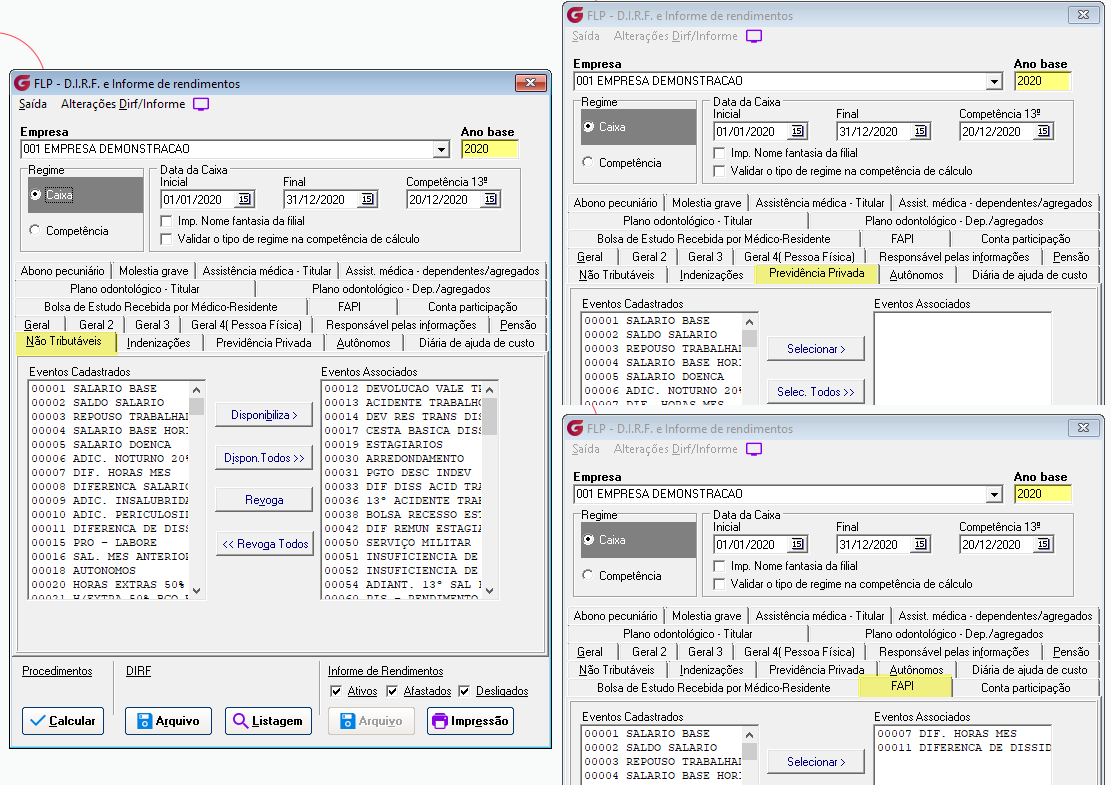This screenshot has height=785, width=1111.
Task: Select 00007 DIF. HORAS MES in bottom-right Associados
Action: click(x=964, y=734)
